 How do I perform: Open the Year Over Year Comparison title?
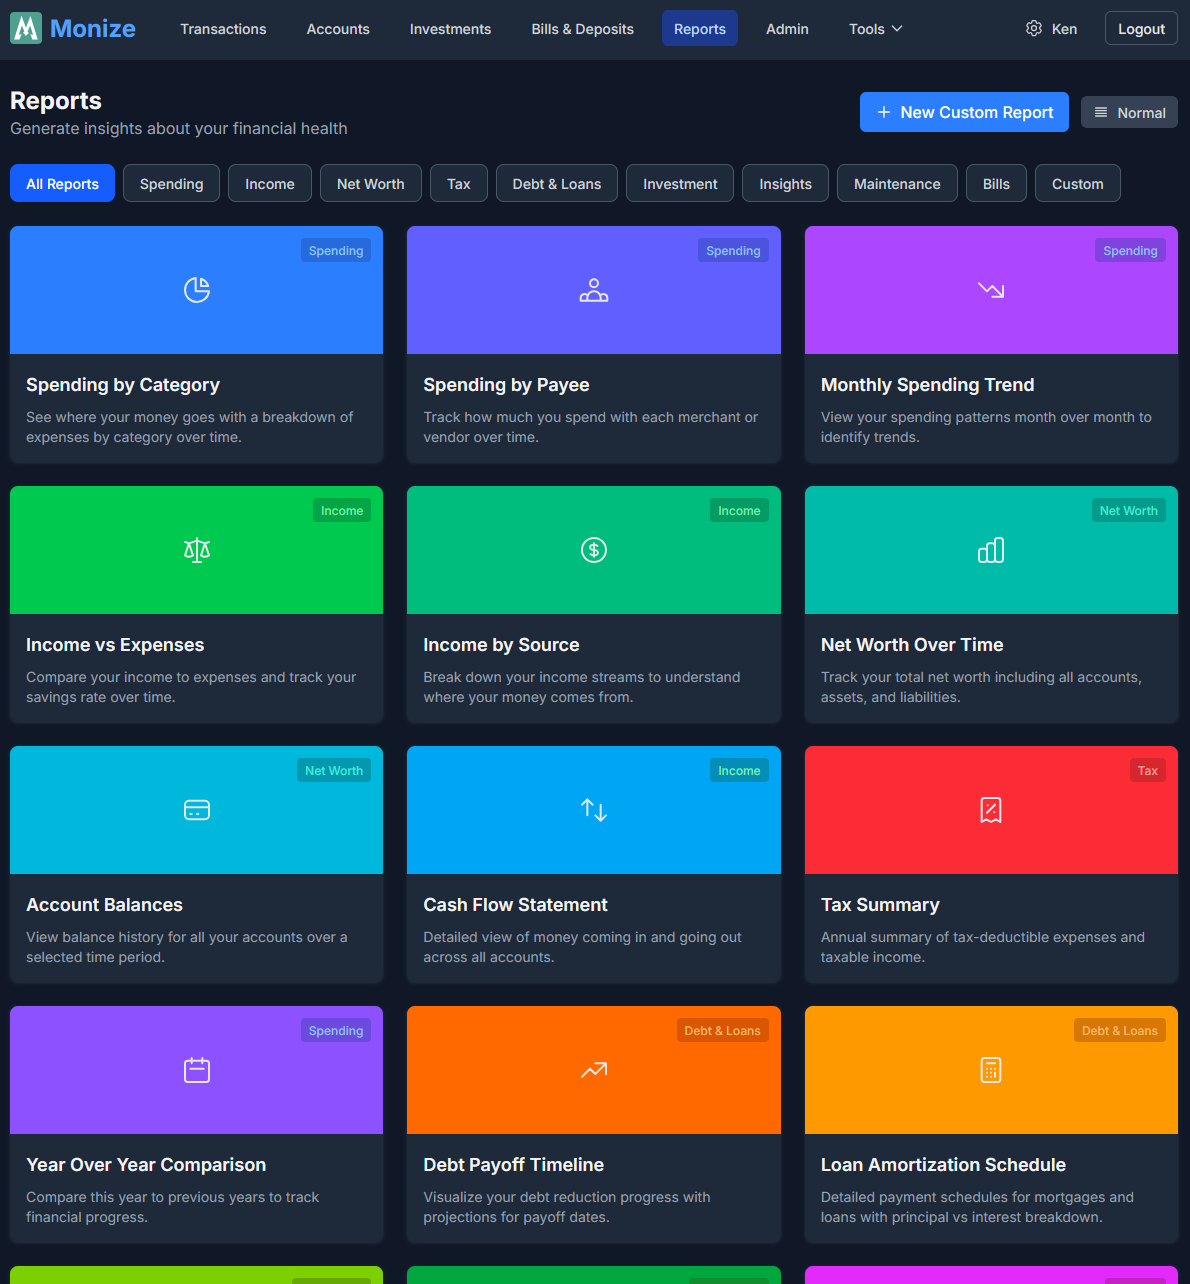click(x=146, y=1165)
